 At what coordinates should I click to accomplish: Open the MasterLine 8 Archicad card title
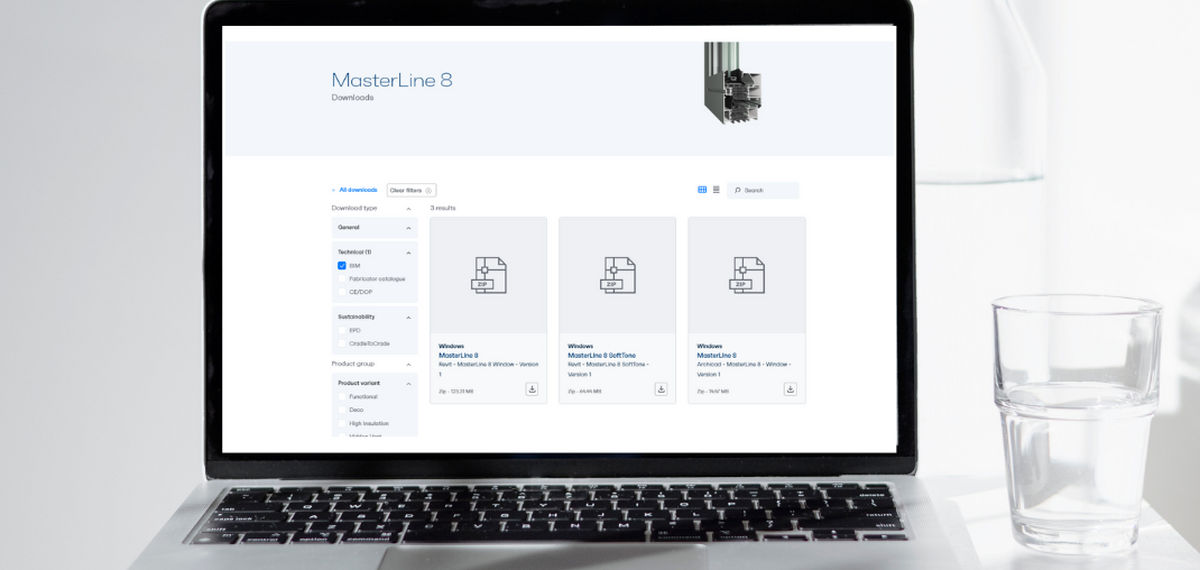coord(717,355)
